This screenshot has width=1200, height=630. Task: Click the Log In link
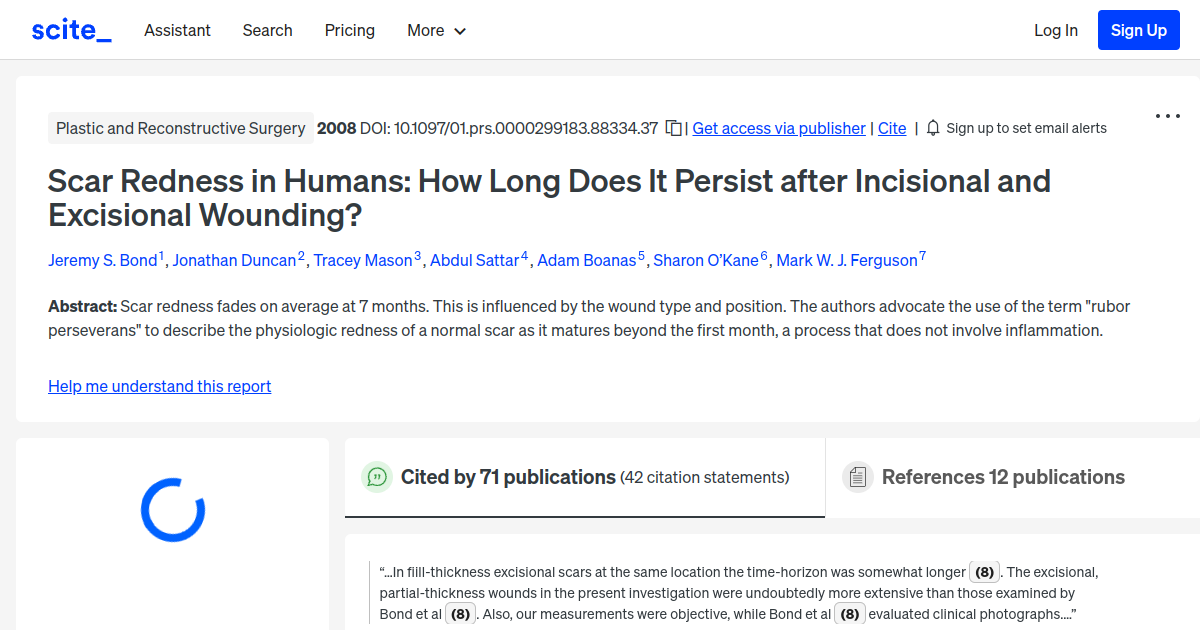point(1055,30)
